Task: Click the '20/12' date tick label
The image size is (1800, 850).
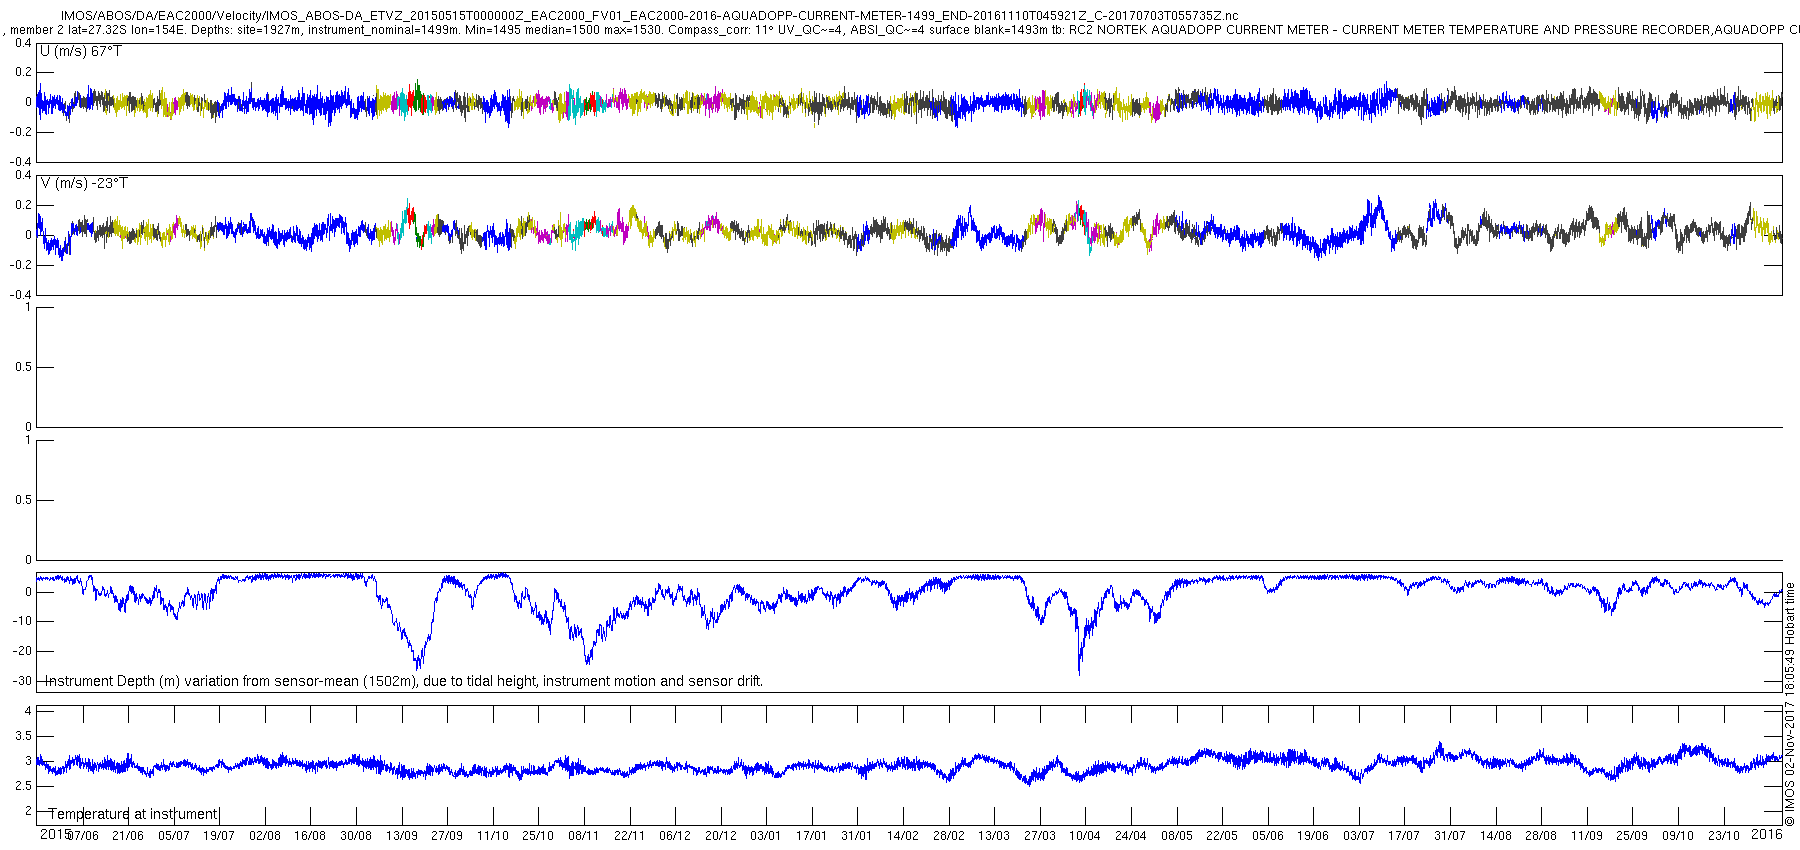Action: click(721, 836)
